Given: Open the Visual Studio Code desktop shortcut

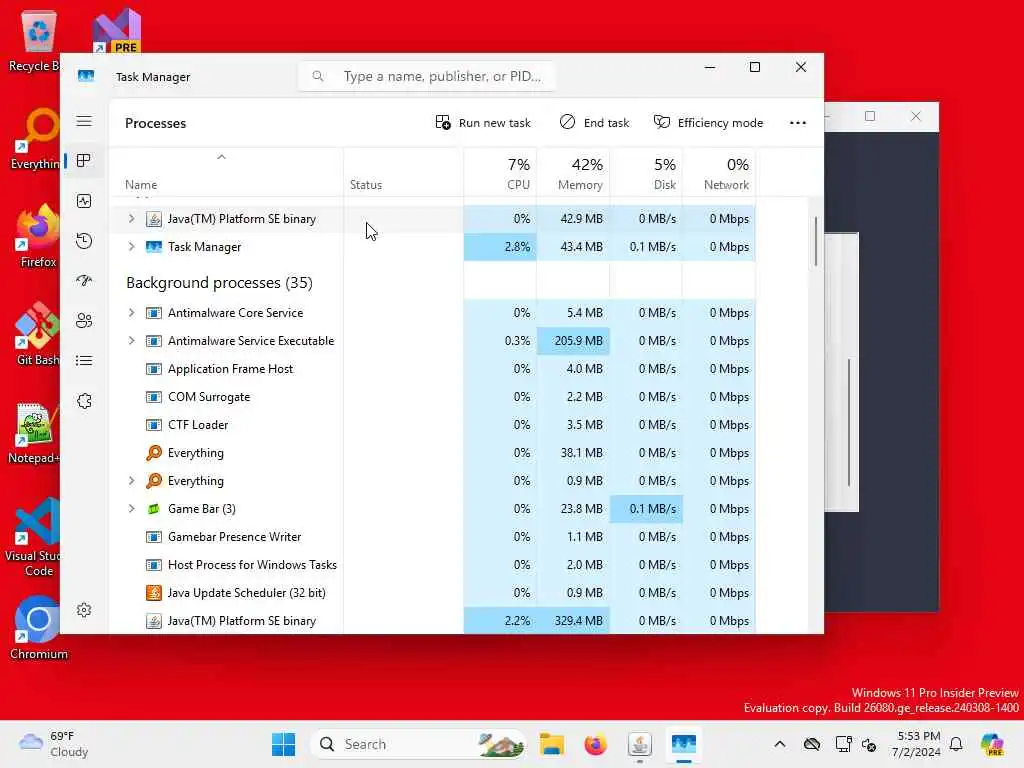Looking at the screenshot, I should [34, 537].
